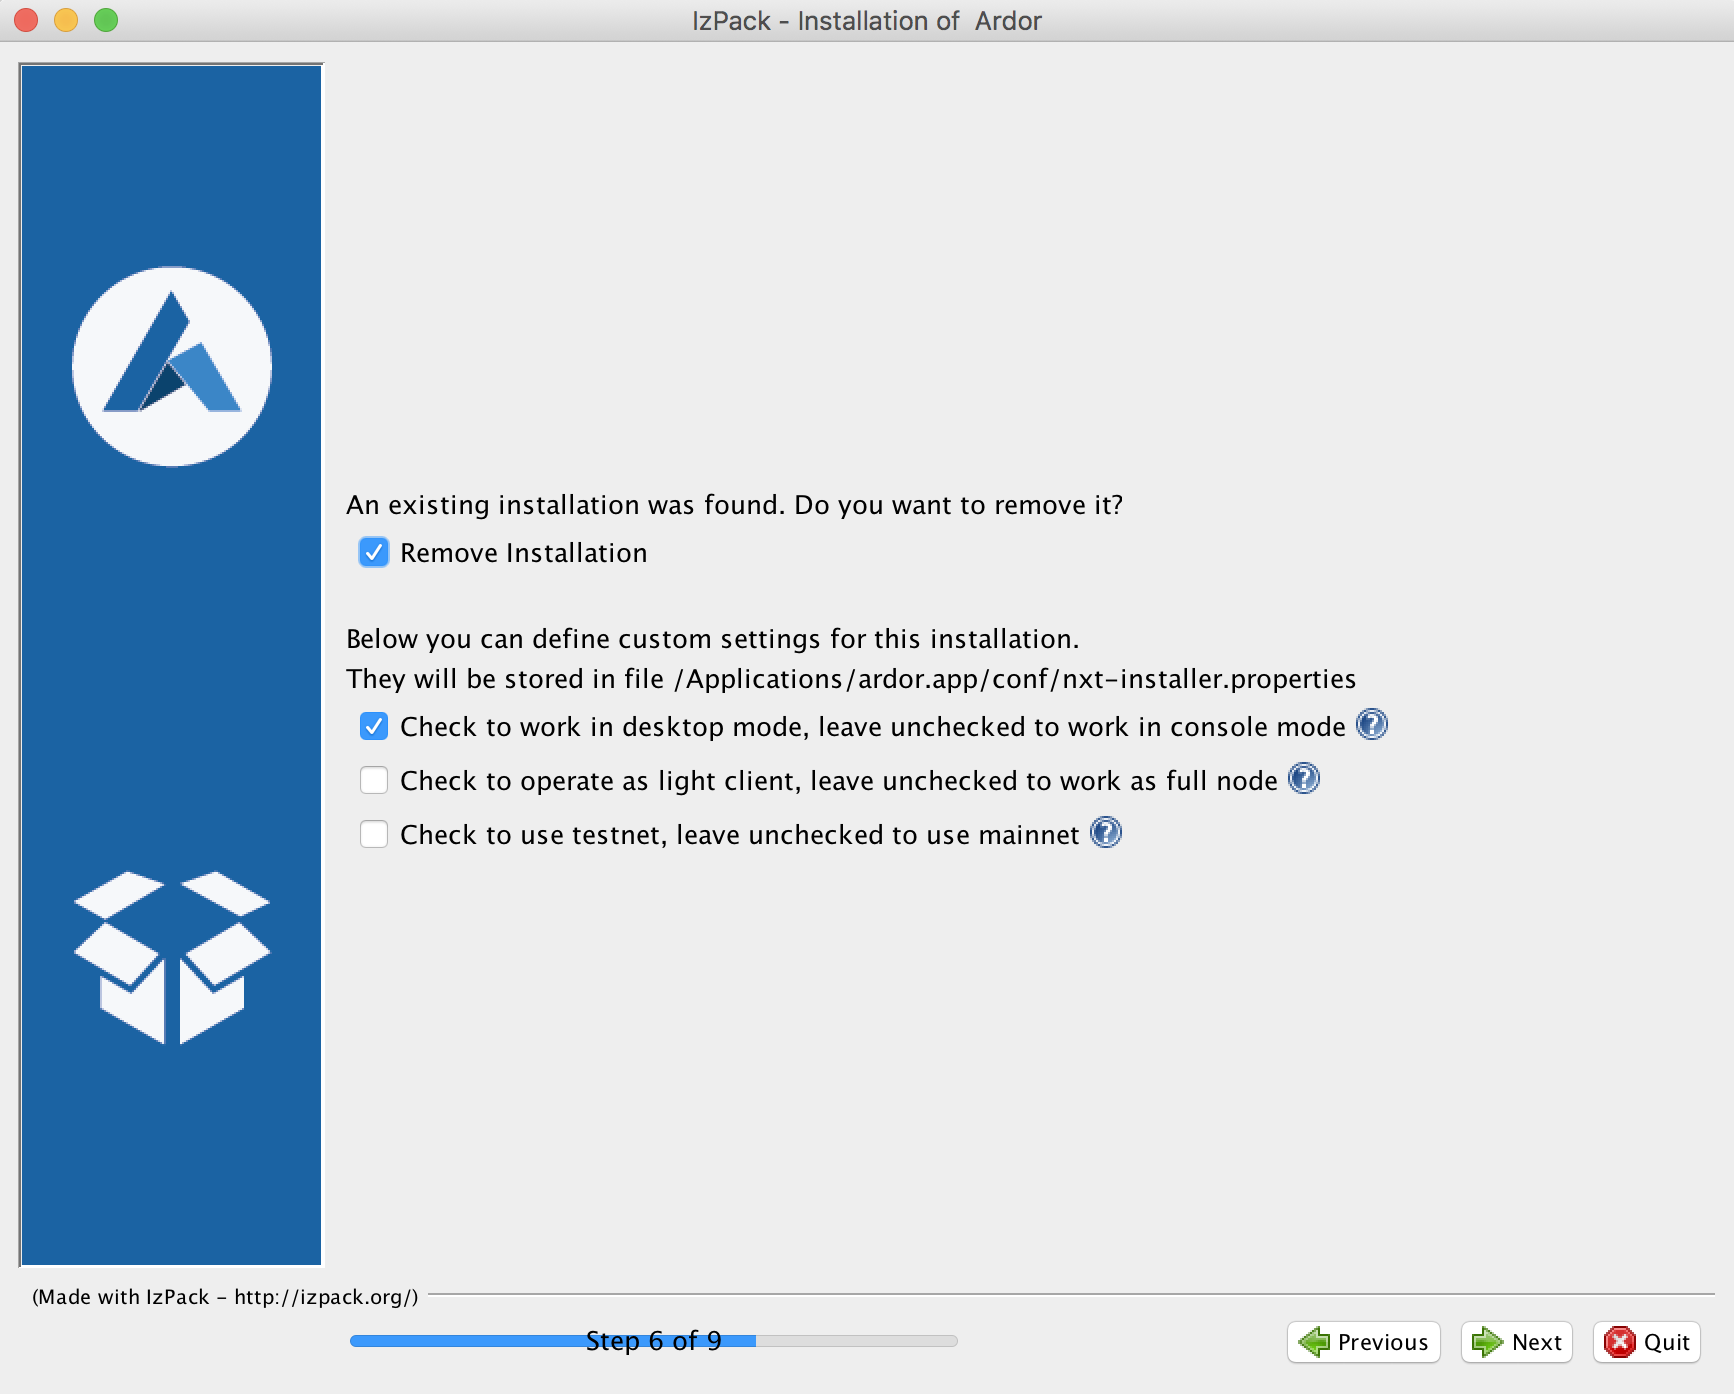Click the IzPack open box logo

pos(172,957)
